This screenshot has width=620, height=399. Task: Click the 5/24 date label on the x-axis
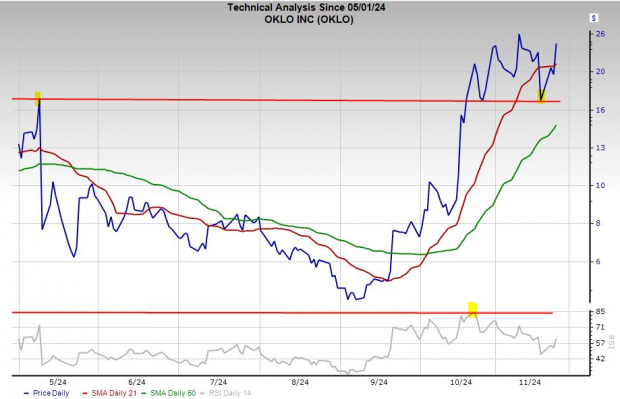point(58,382)
